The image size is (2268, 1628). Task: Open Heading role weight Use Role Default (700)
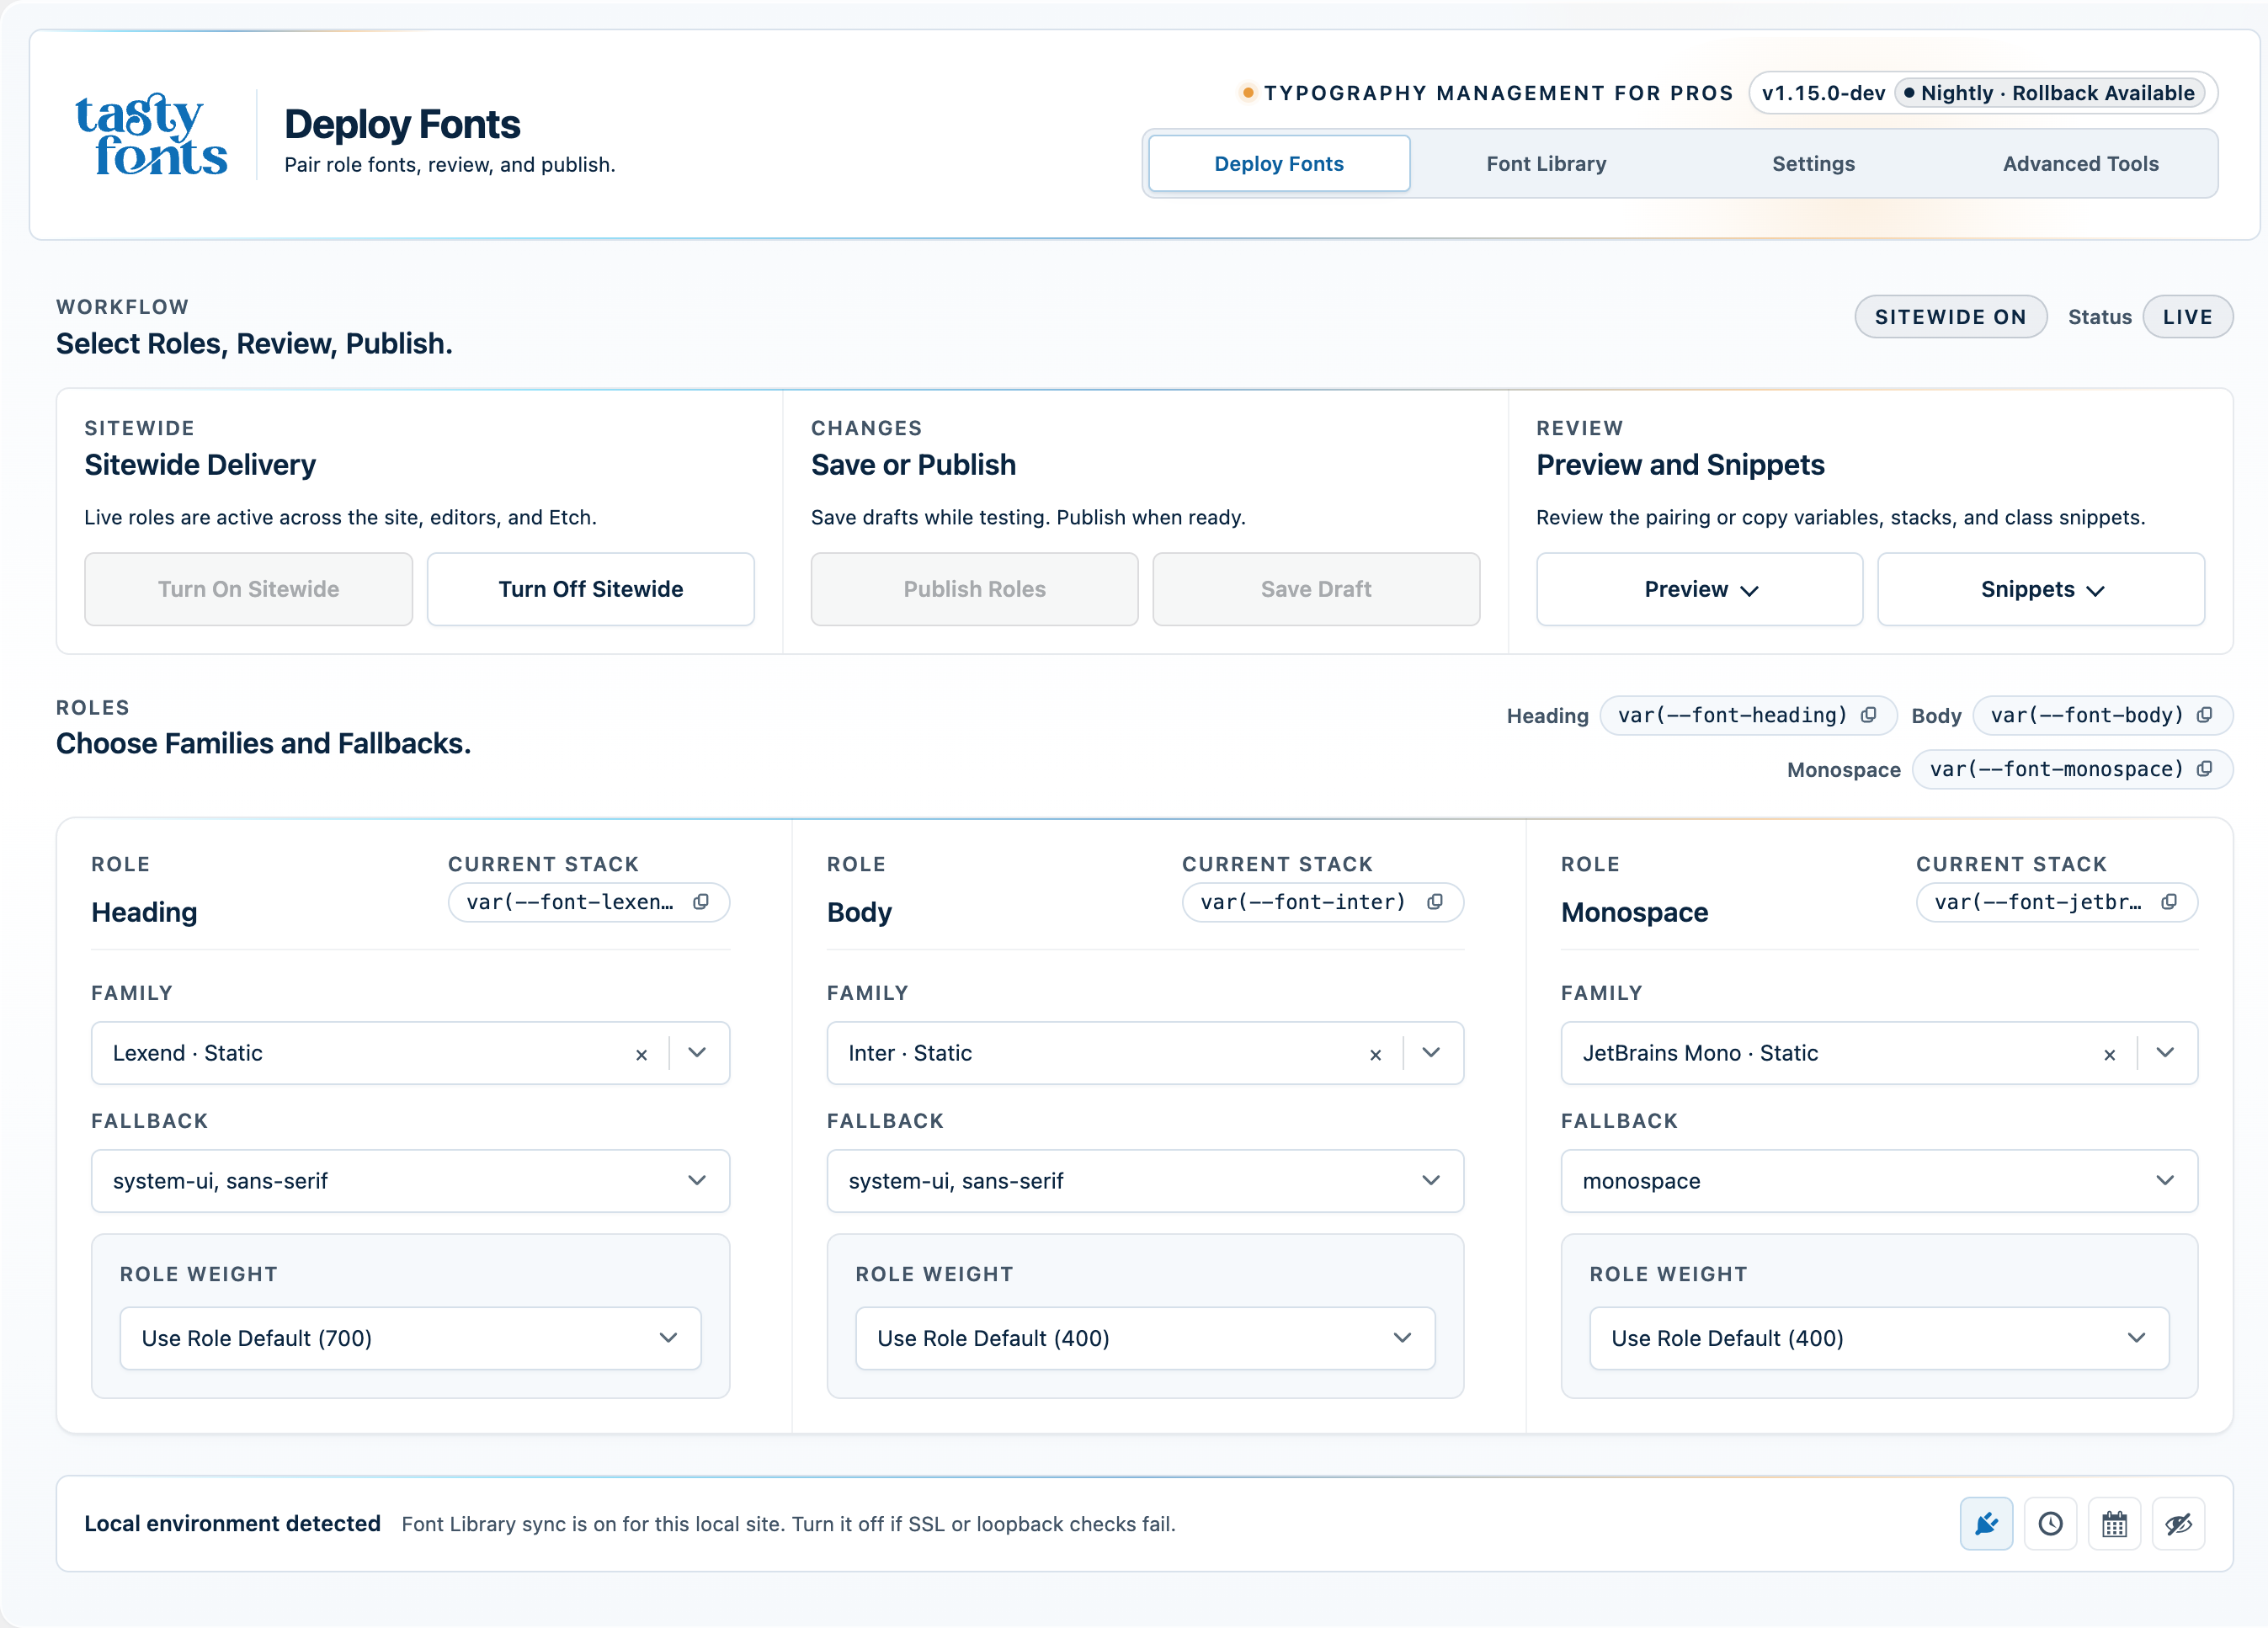click(x=410, y=1338)
